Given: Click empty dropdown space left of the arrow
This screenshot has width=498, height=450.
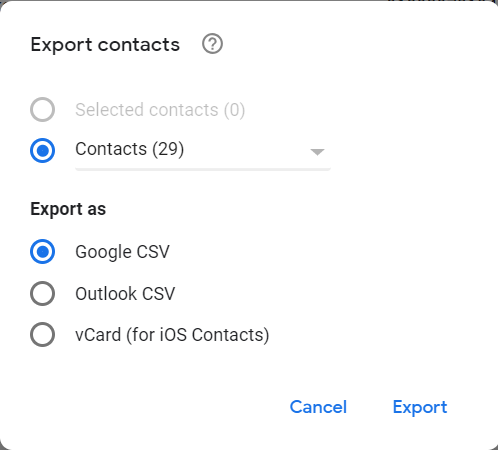Looking at the screenshot, I should click(x=247, y=151).
